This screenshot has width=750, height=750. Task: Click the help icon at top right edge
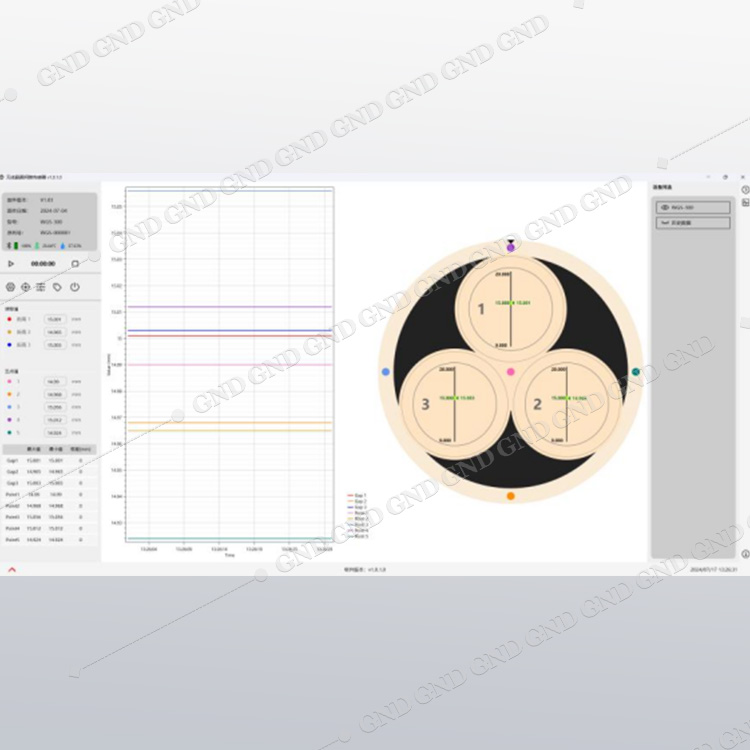click(x=745, y=189)
